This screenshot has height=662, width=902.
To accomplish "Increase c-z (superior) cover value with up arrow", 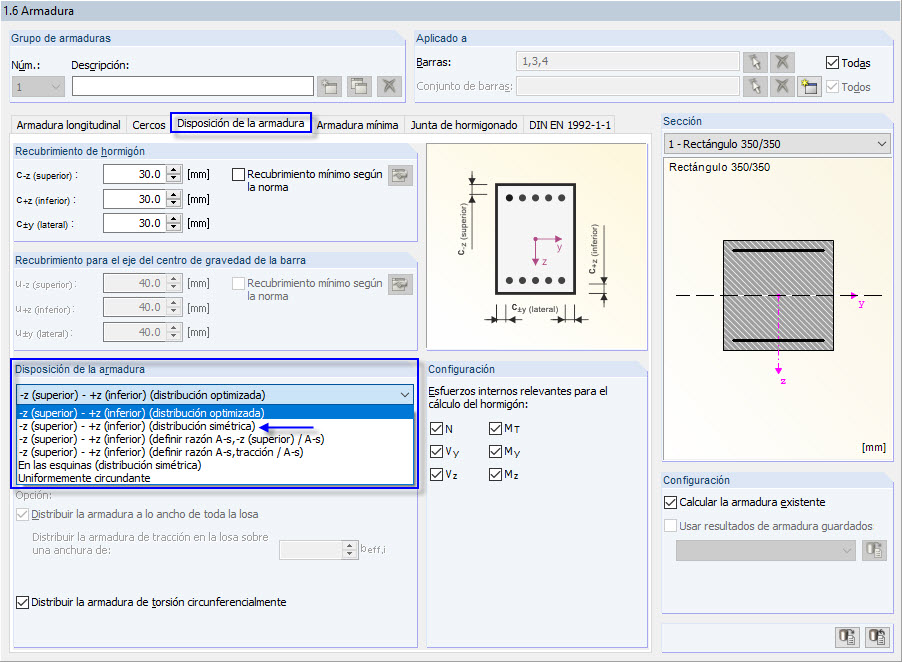I will click(x=174, y=170).
